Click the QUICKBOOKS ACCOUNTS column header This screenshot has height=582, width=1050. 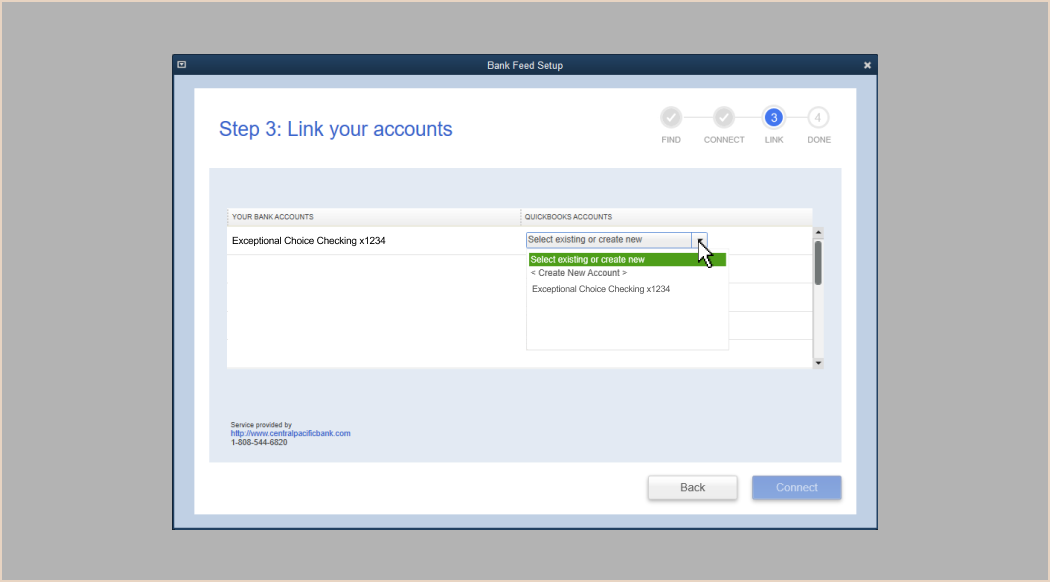click(666, 217)
